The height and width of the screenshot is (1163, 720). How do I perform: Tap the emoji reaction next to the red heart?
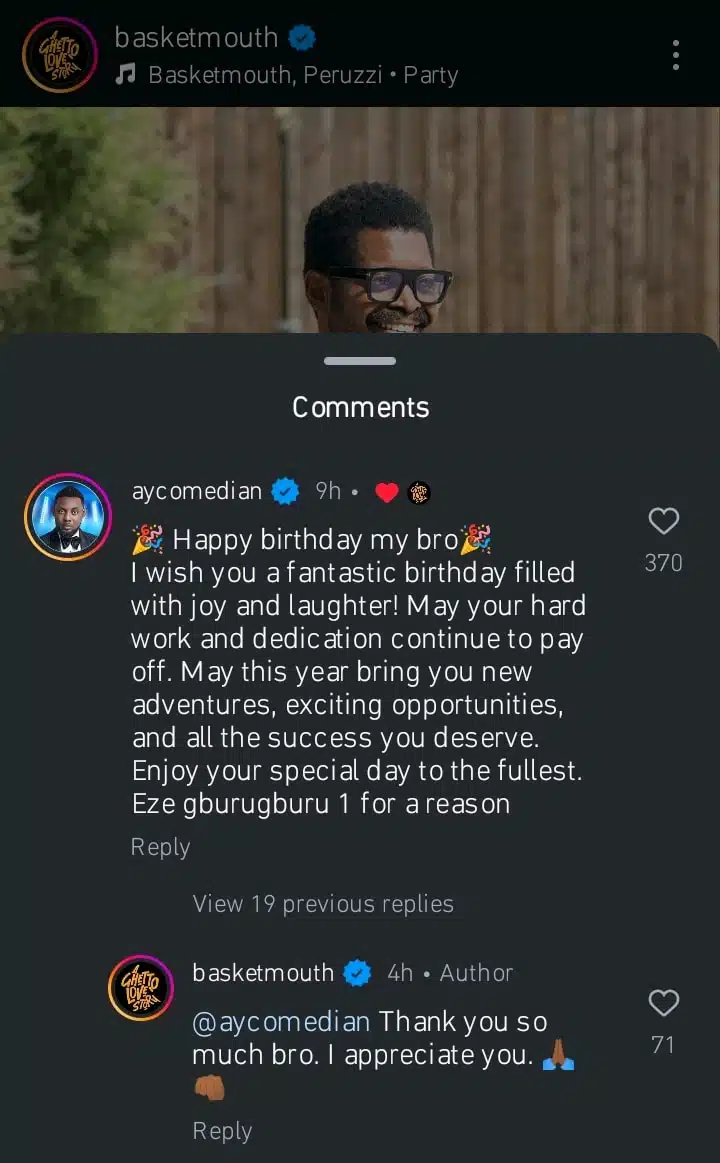point(420,491)
